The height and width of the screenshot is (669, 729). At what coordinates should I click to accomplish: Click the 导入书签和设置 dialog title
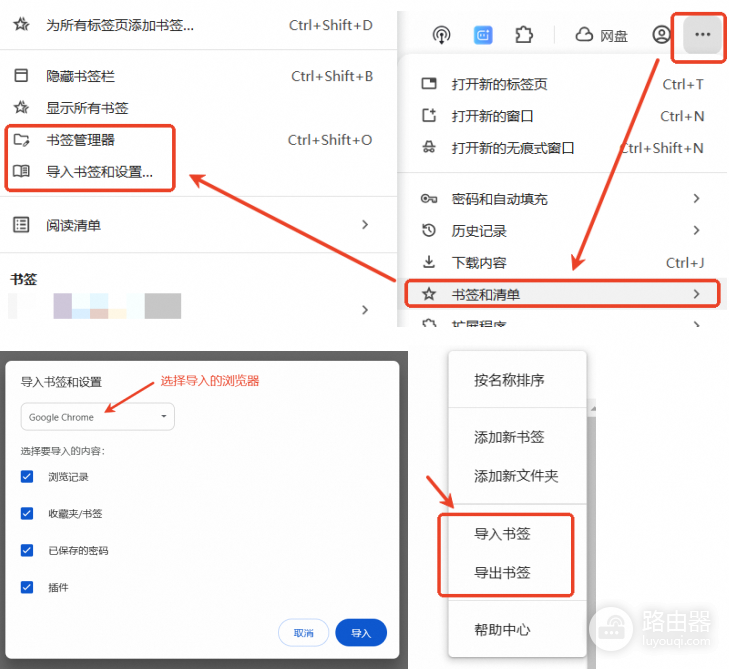click(61, 382)
